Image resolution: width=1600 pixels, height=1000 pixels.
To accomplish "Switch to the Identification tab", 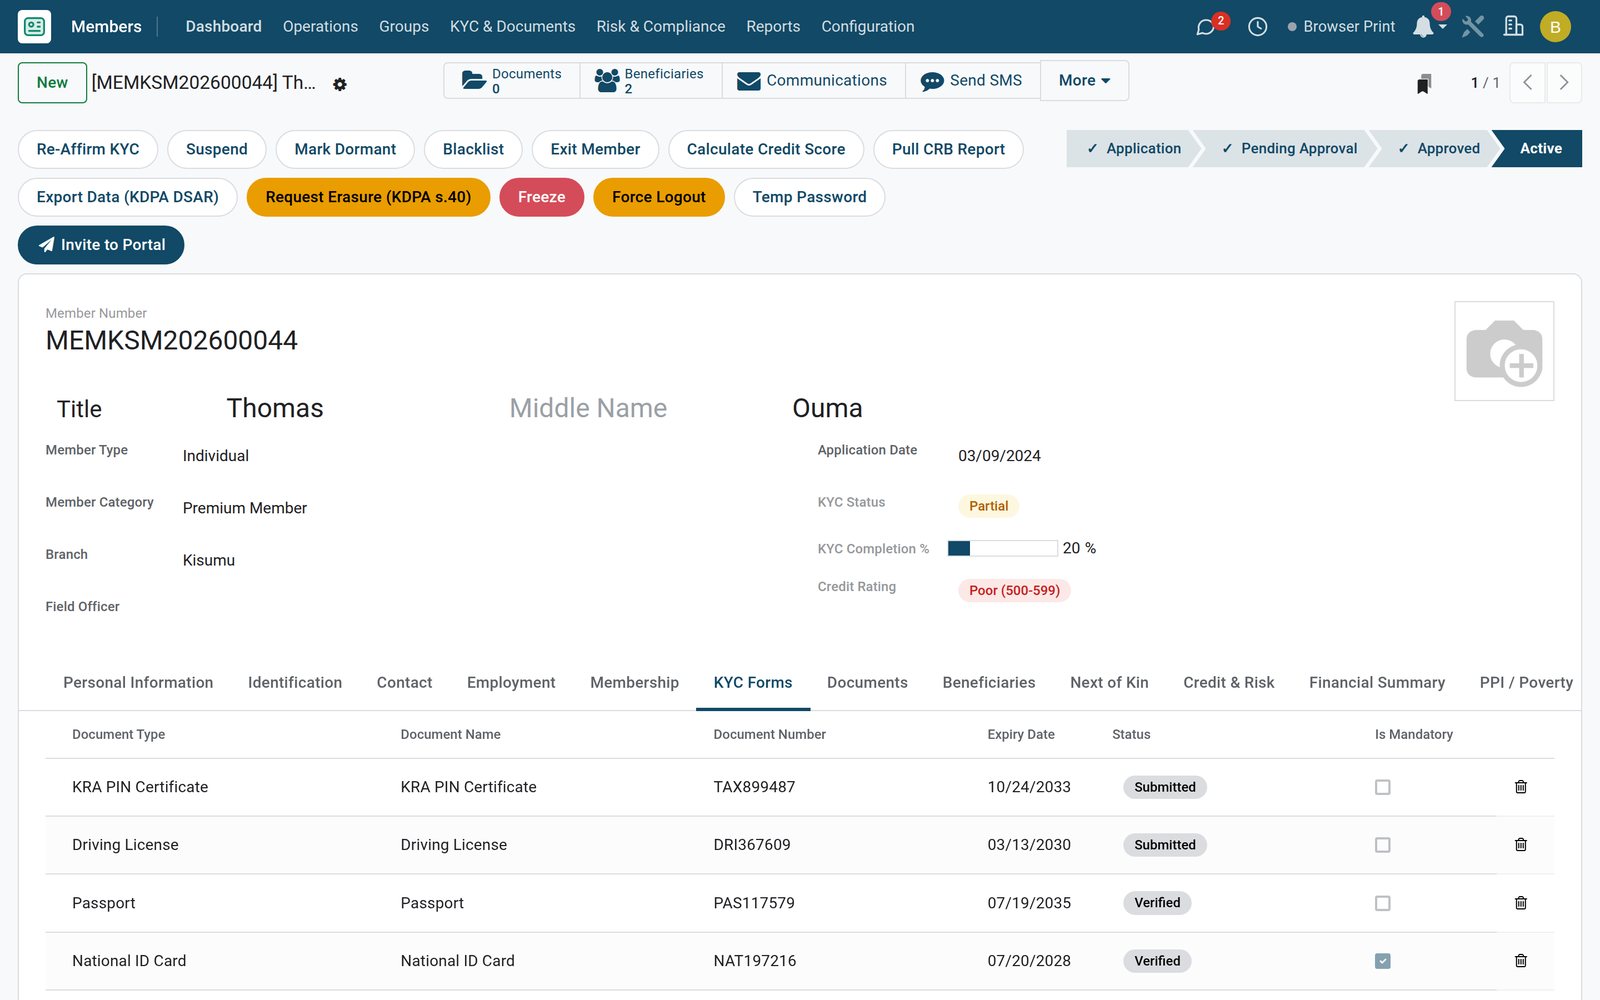I will tap(295, 683).
